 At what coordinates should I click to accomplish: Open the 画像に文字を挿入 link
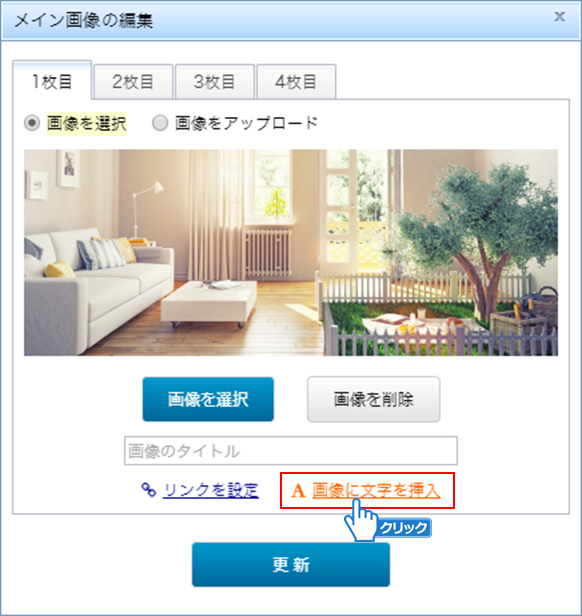(376, 491)
